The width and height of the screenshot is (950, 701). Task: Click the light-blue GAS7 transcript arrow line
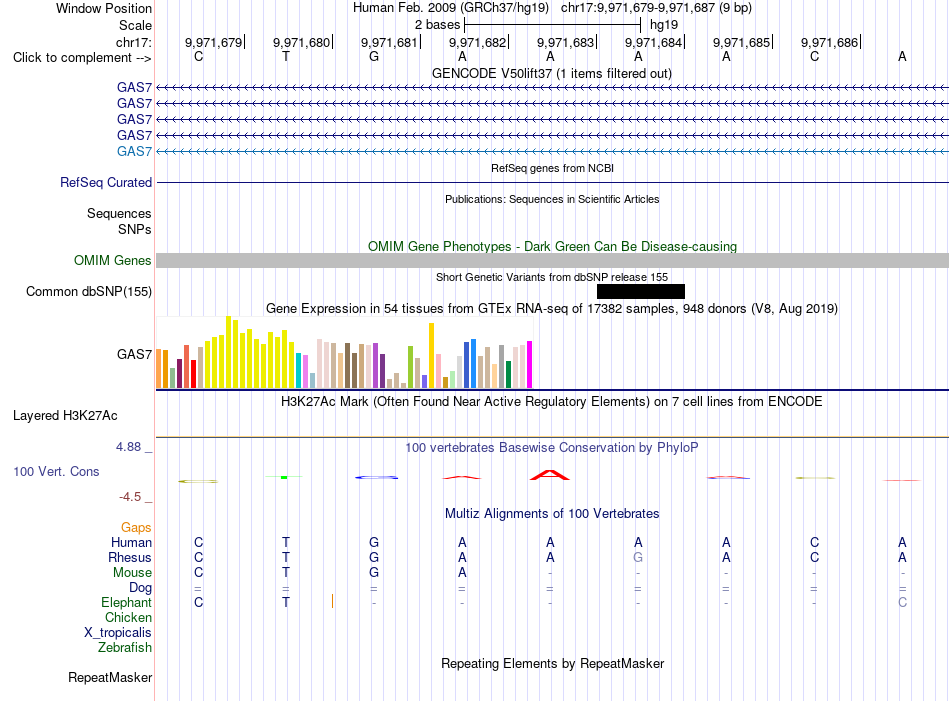tap(552, 151)
